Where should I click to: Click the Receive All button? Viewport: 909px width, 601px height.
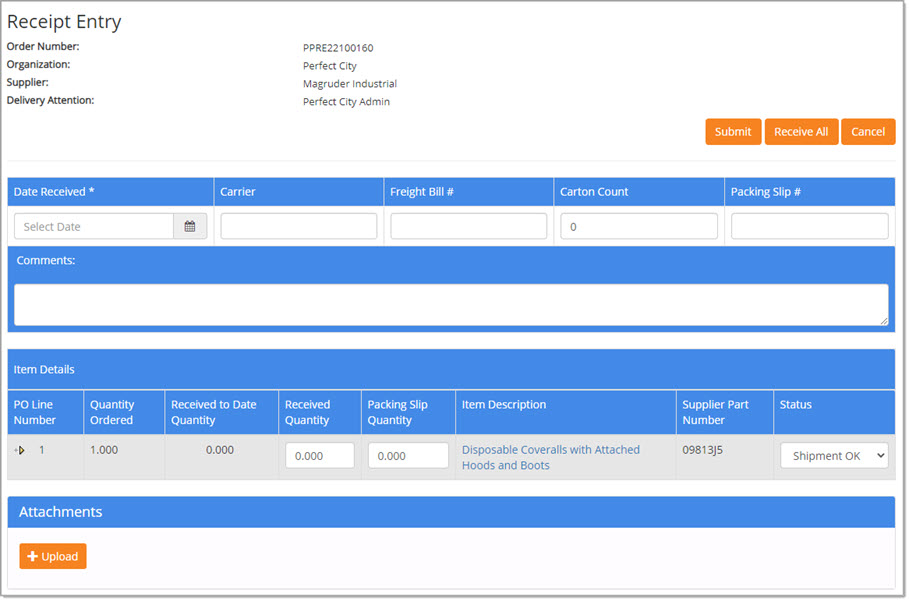point(801,132)
